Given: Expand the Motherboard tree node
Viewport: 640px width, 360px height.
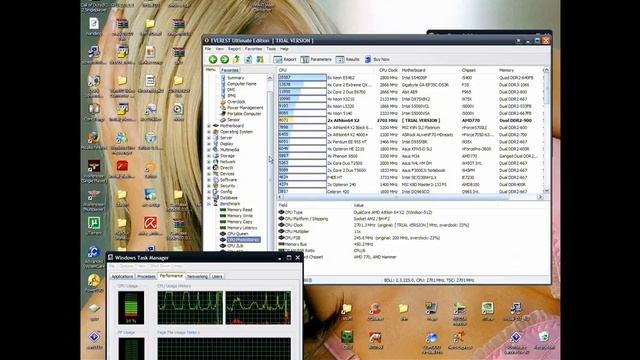Looking at the screenshot, I should coord(209,126).
